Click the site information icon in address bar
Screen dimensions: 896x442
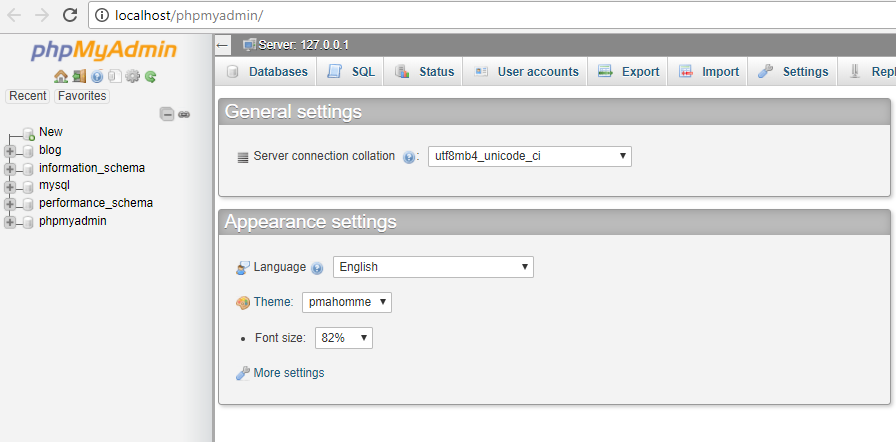tap(102, 15)
